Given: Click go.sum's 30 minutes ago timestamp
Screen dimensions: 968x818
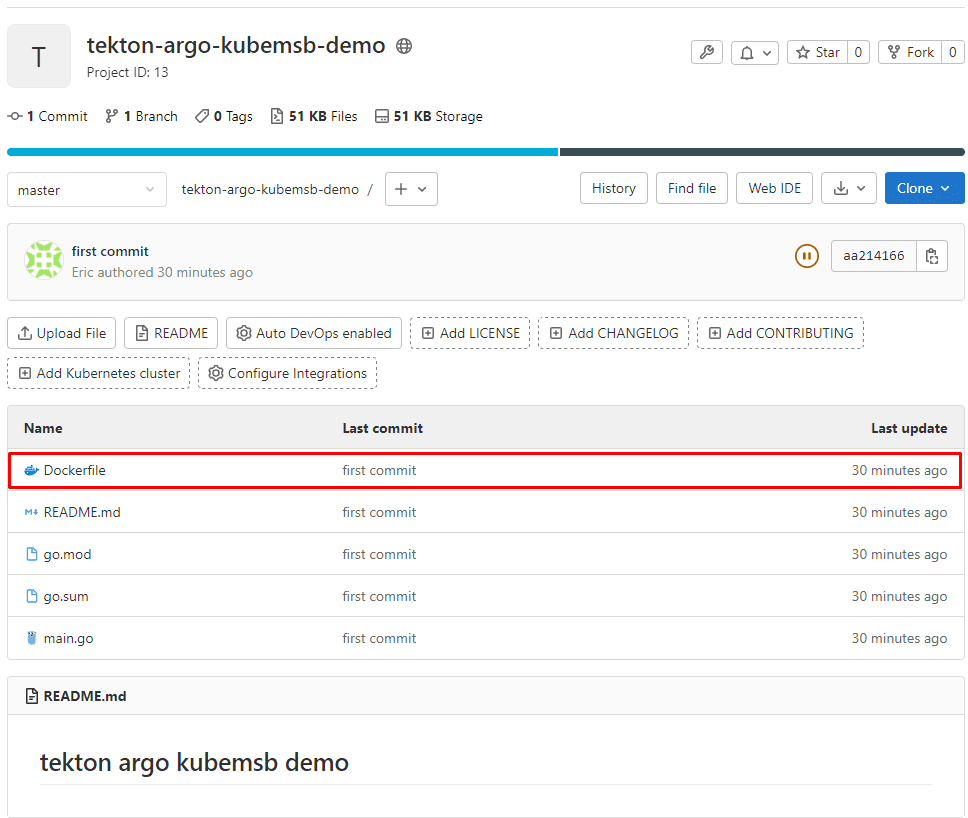Looking at the screenshot, I should [x=899, y=596].
